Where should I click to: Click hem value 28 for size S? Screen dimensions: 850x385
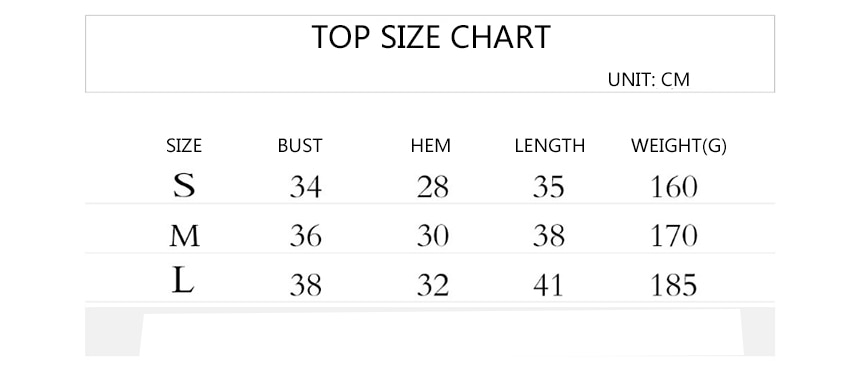[433, 188]
